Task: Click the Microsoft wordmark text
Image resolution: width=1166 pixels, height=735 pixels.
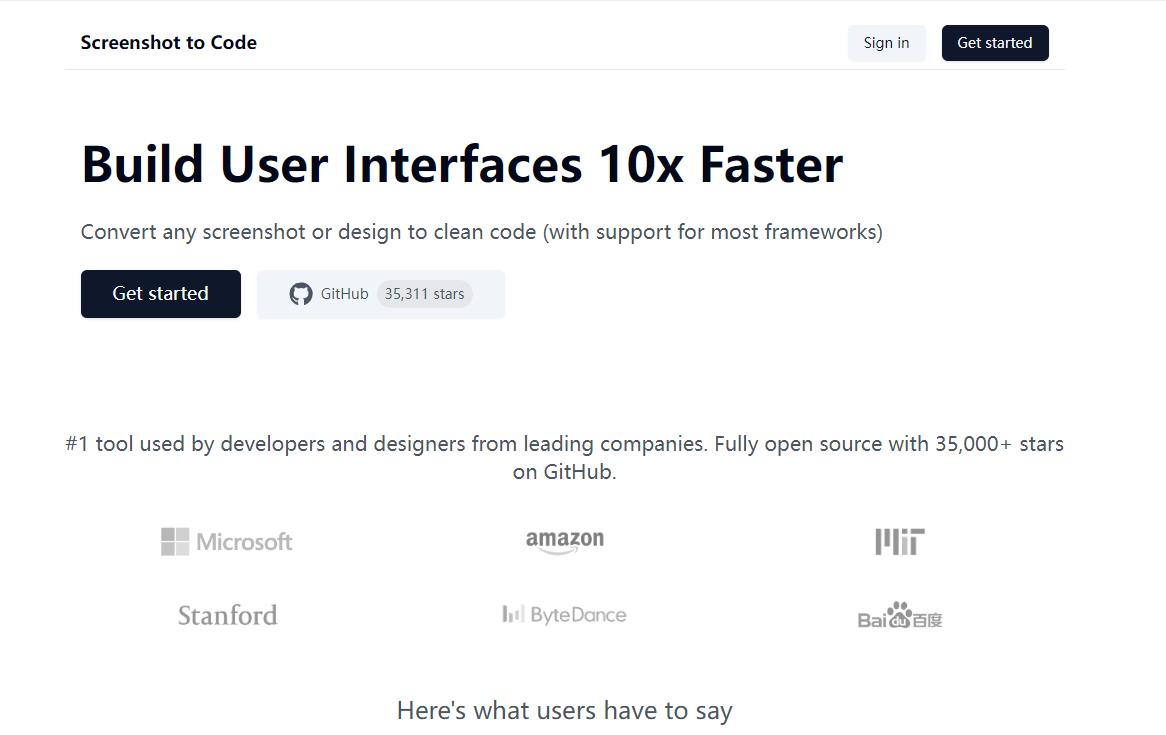Action: 244,542
